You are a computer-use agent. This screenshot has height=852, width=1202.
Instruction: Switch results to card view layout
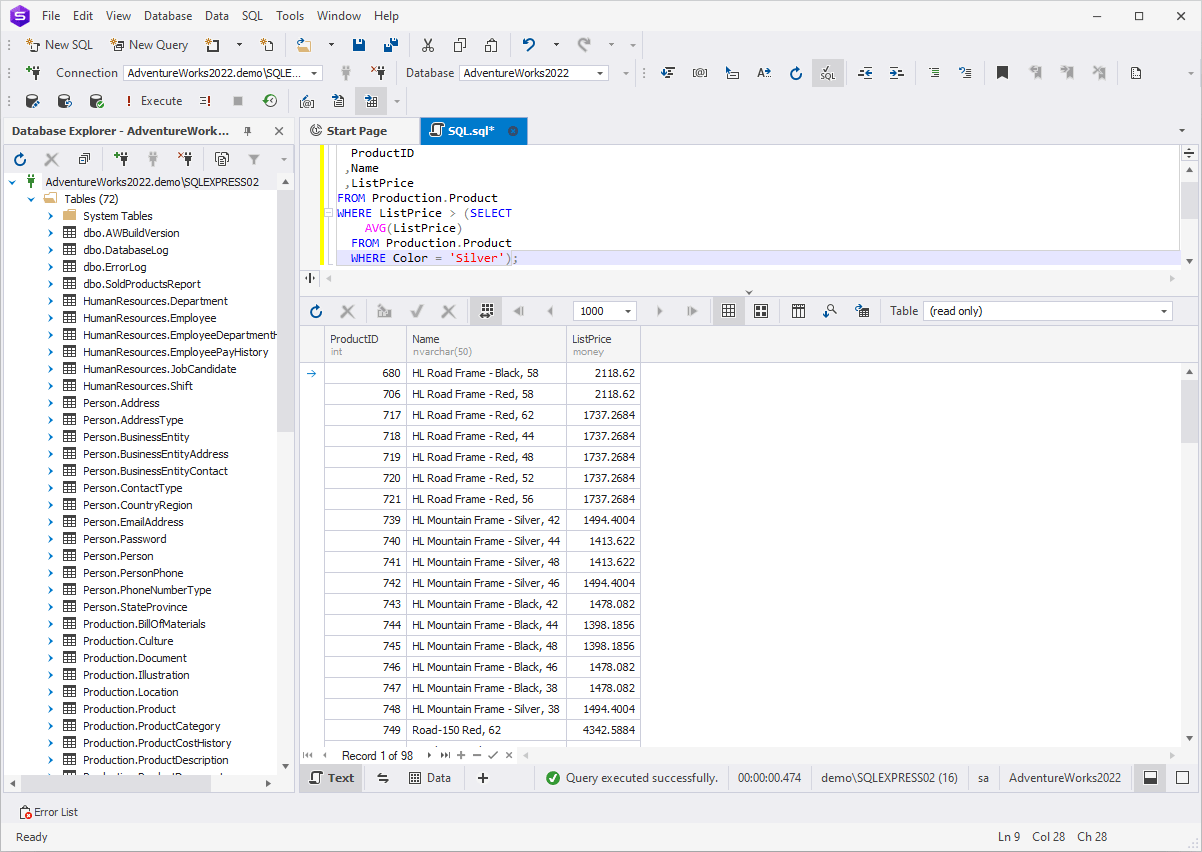(x=761, y=310)
